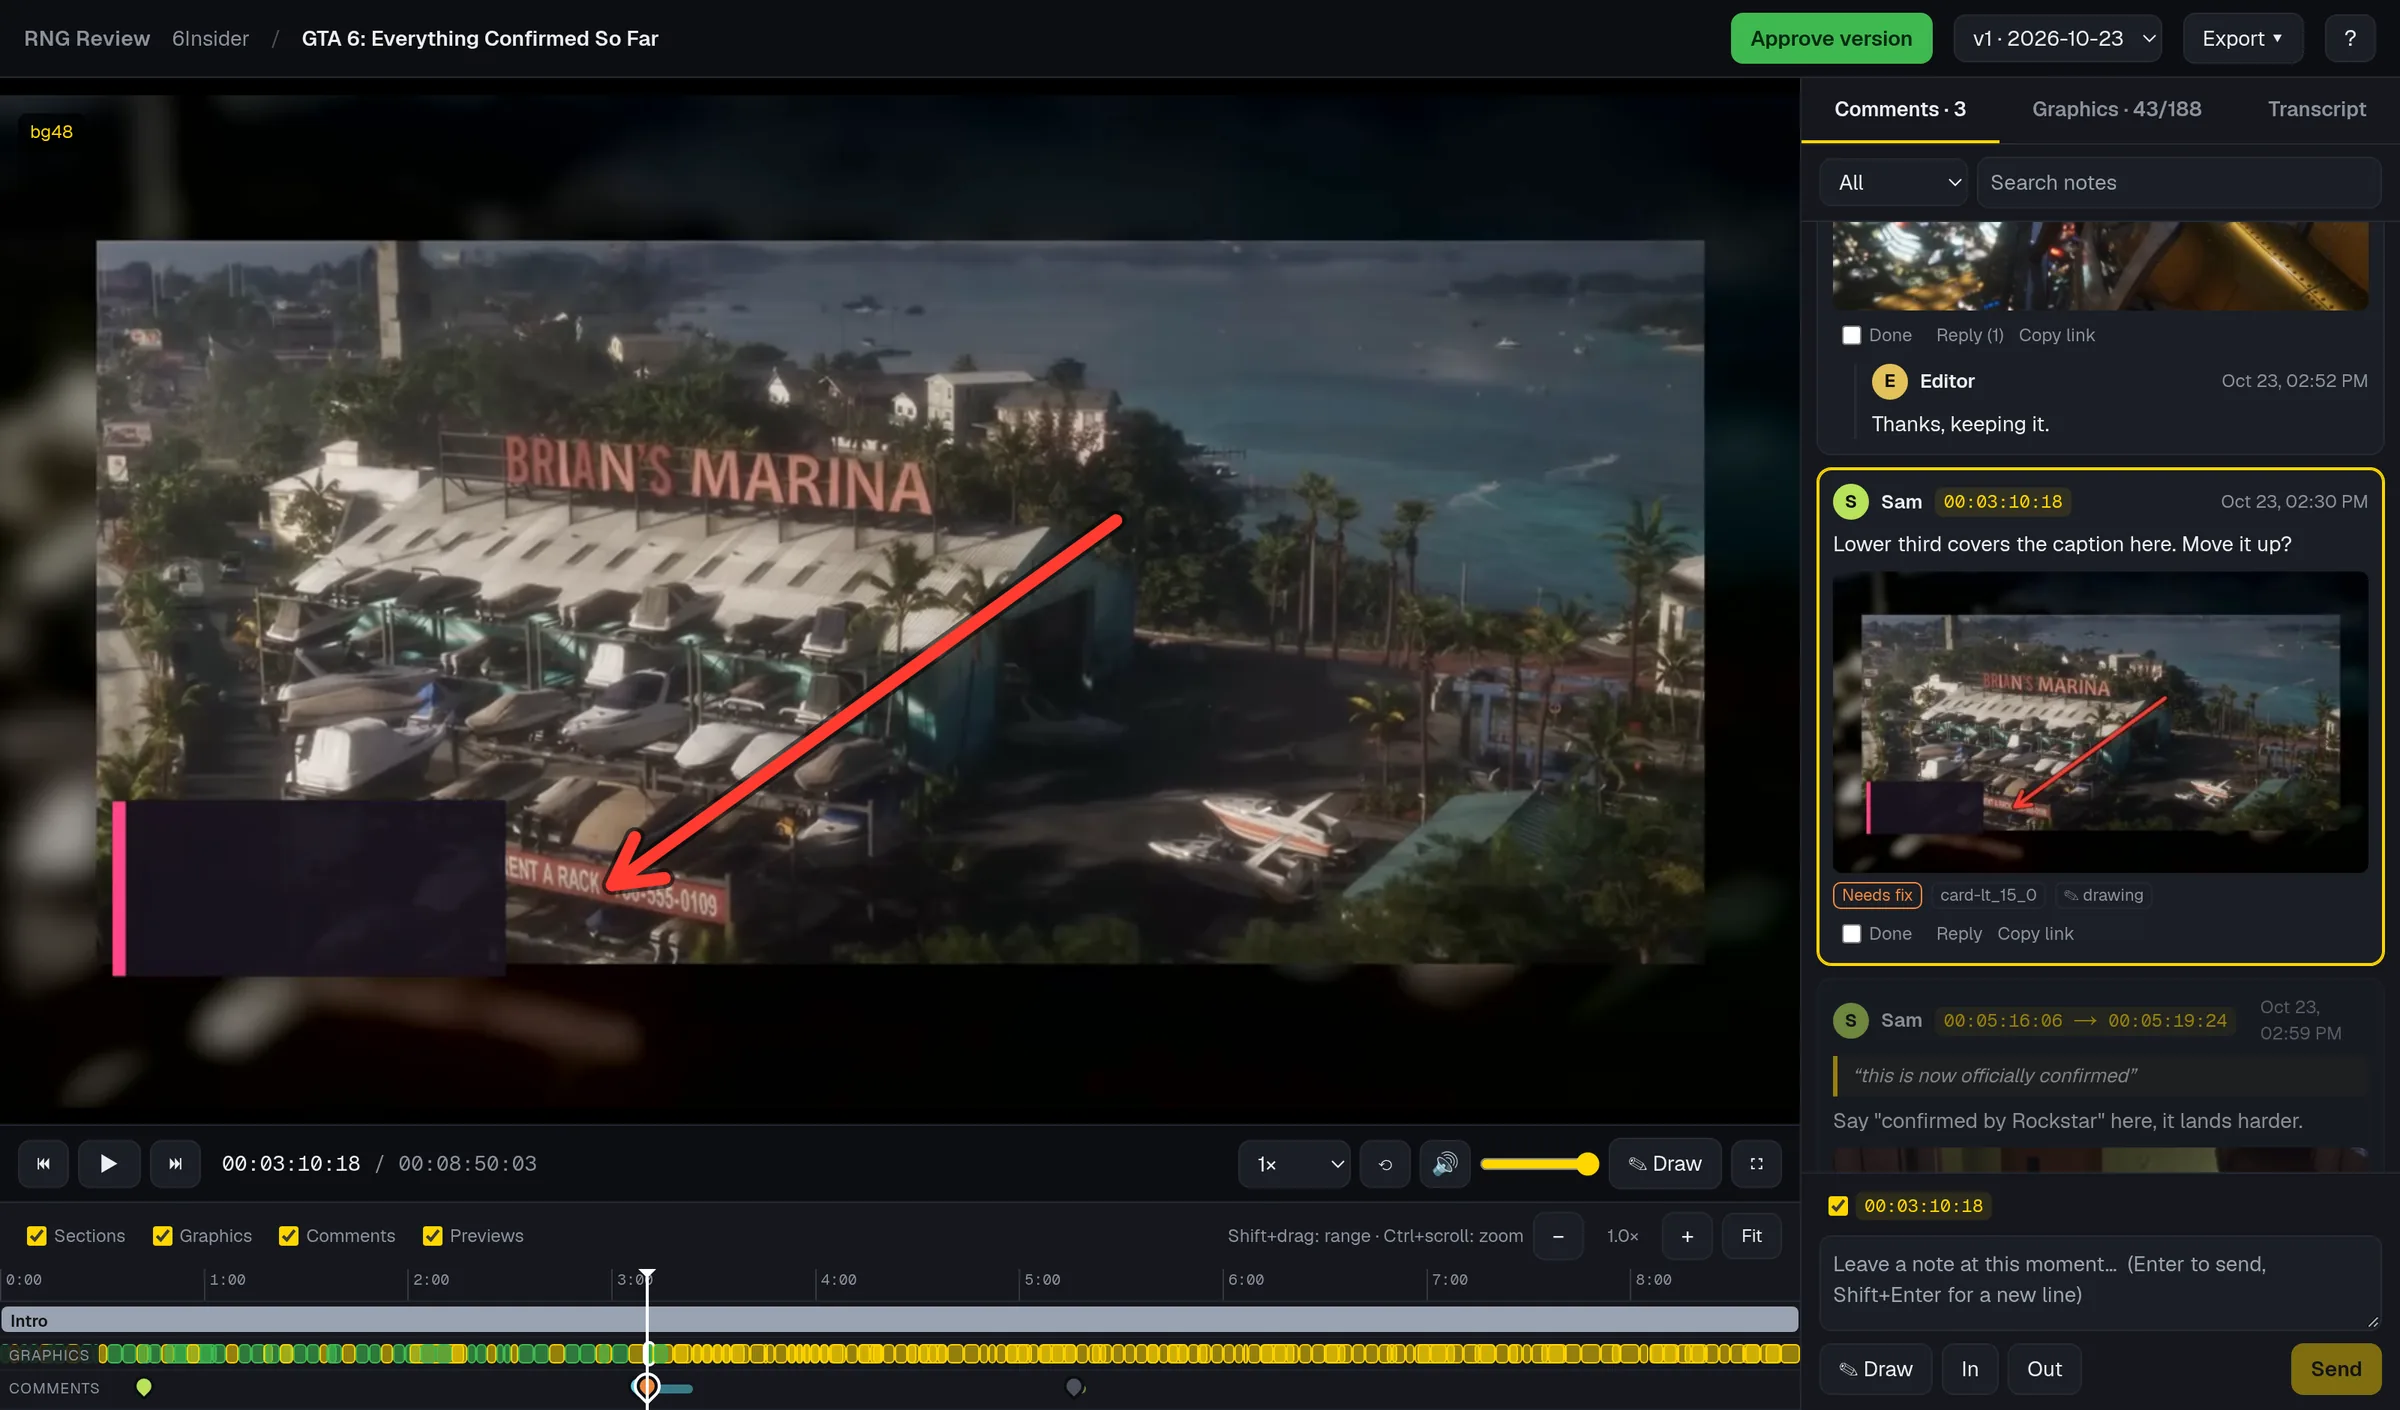Go to 6Insider breadcrumb
The width and height of the screenshot is (2400, 1410).
pyautogui.click(x=210, y=38)
